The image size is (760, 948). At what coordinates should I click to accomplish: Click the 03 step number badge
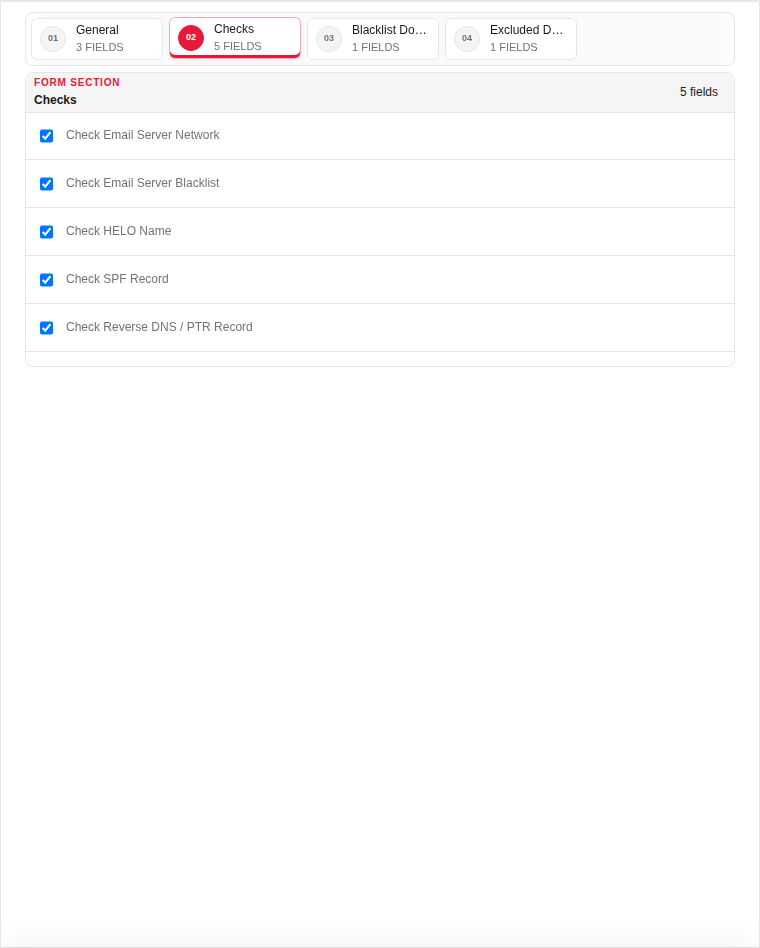(x=329, y=39)
